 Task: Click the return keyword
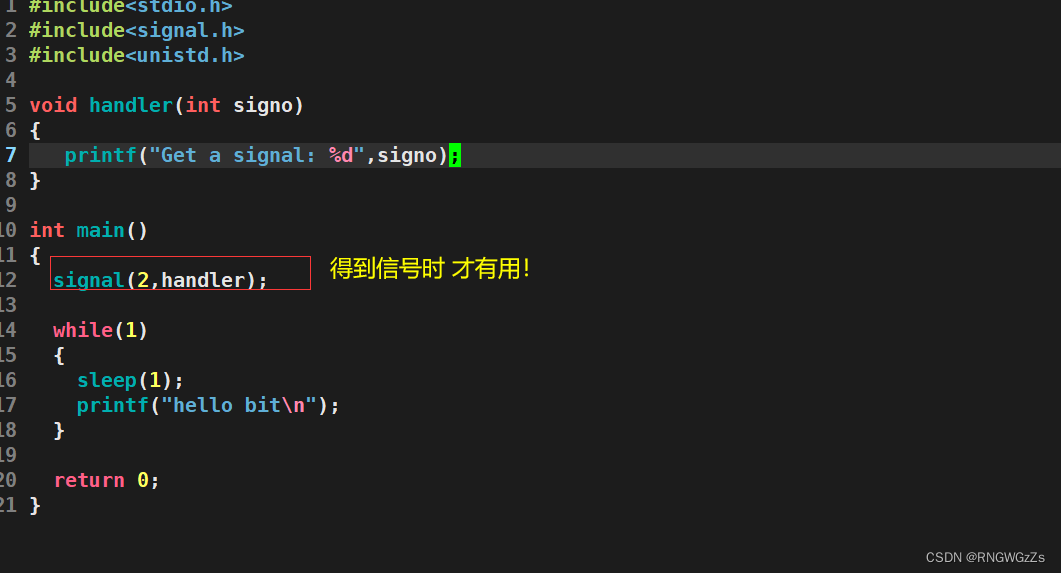[89, 480]
